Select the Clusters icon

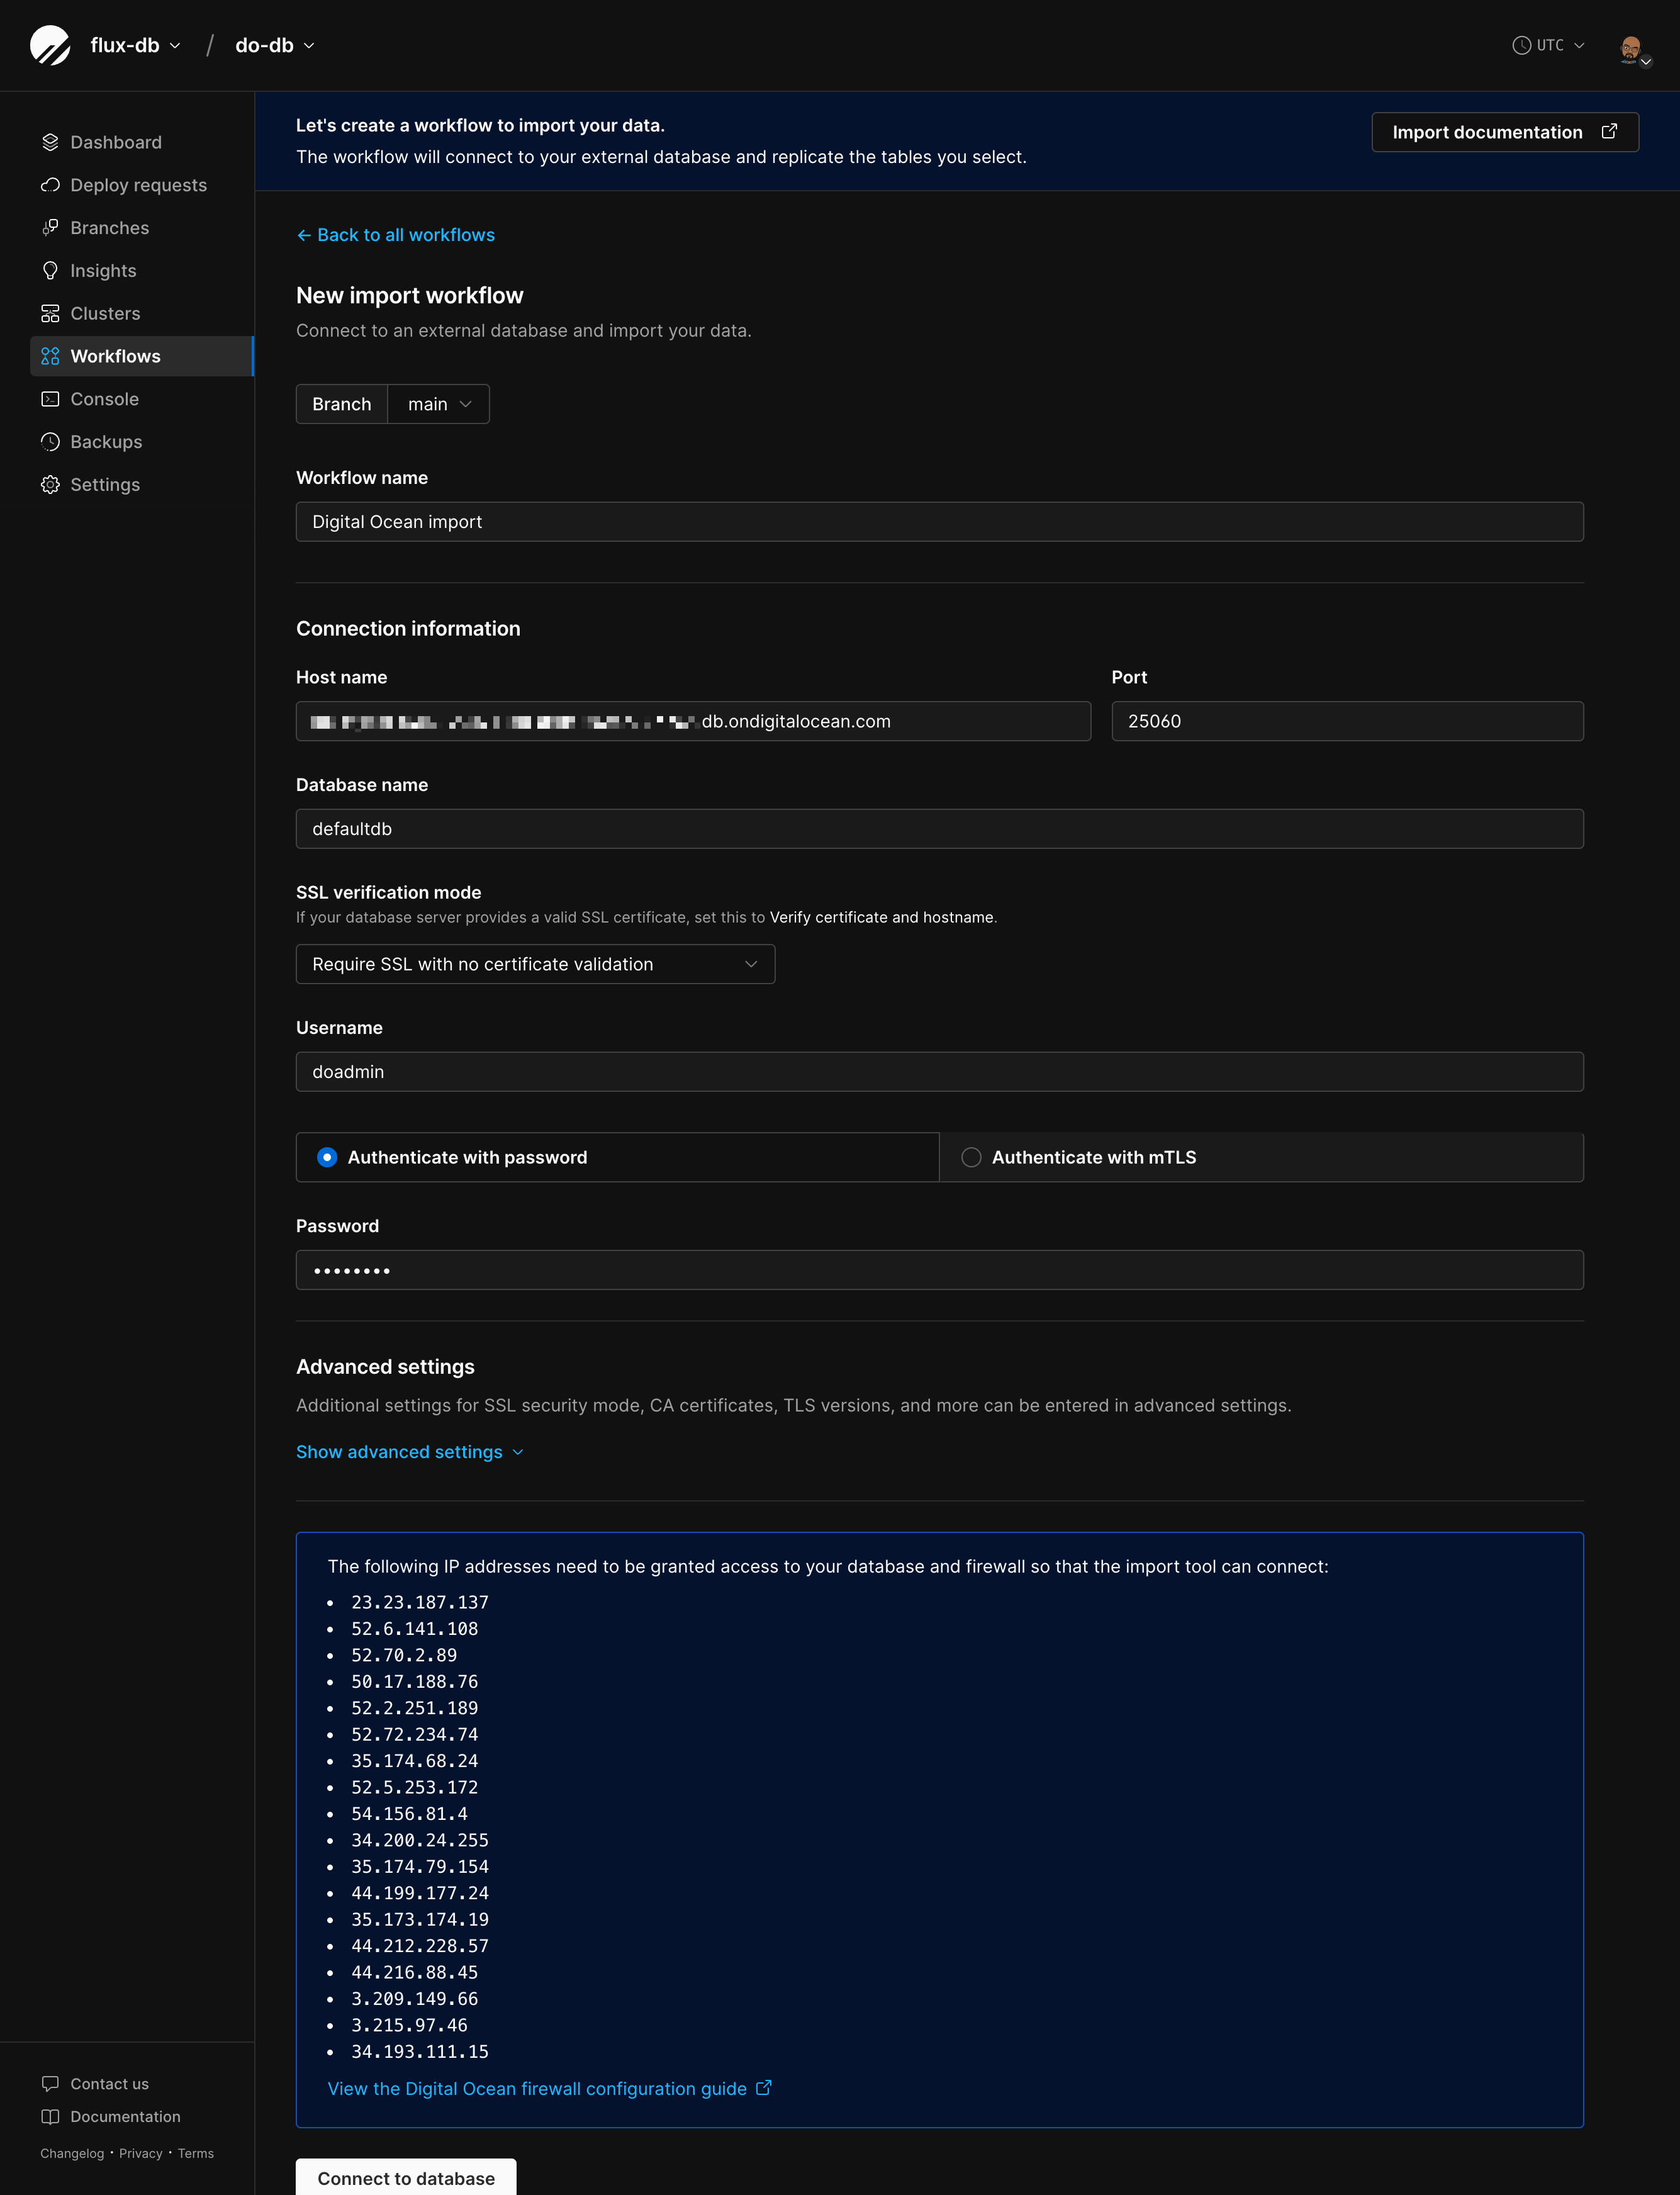(x=51, y=313)
